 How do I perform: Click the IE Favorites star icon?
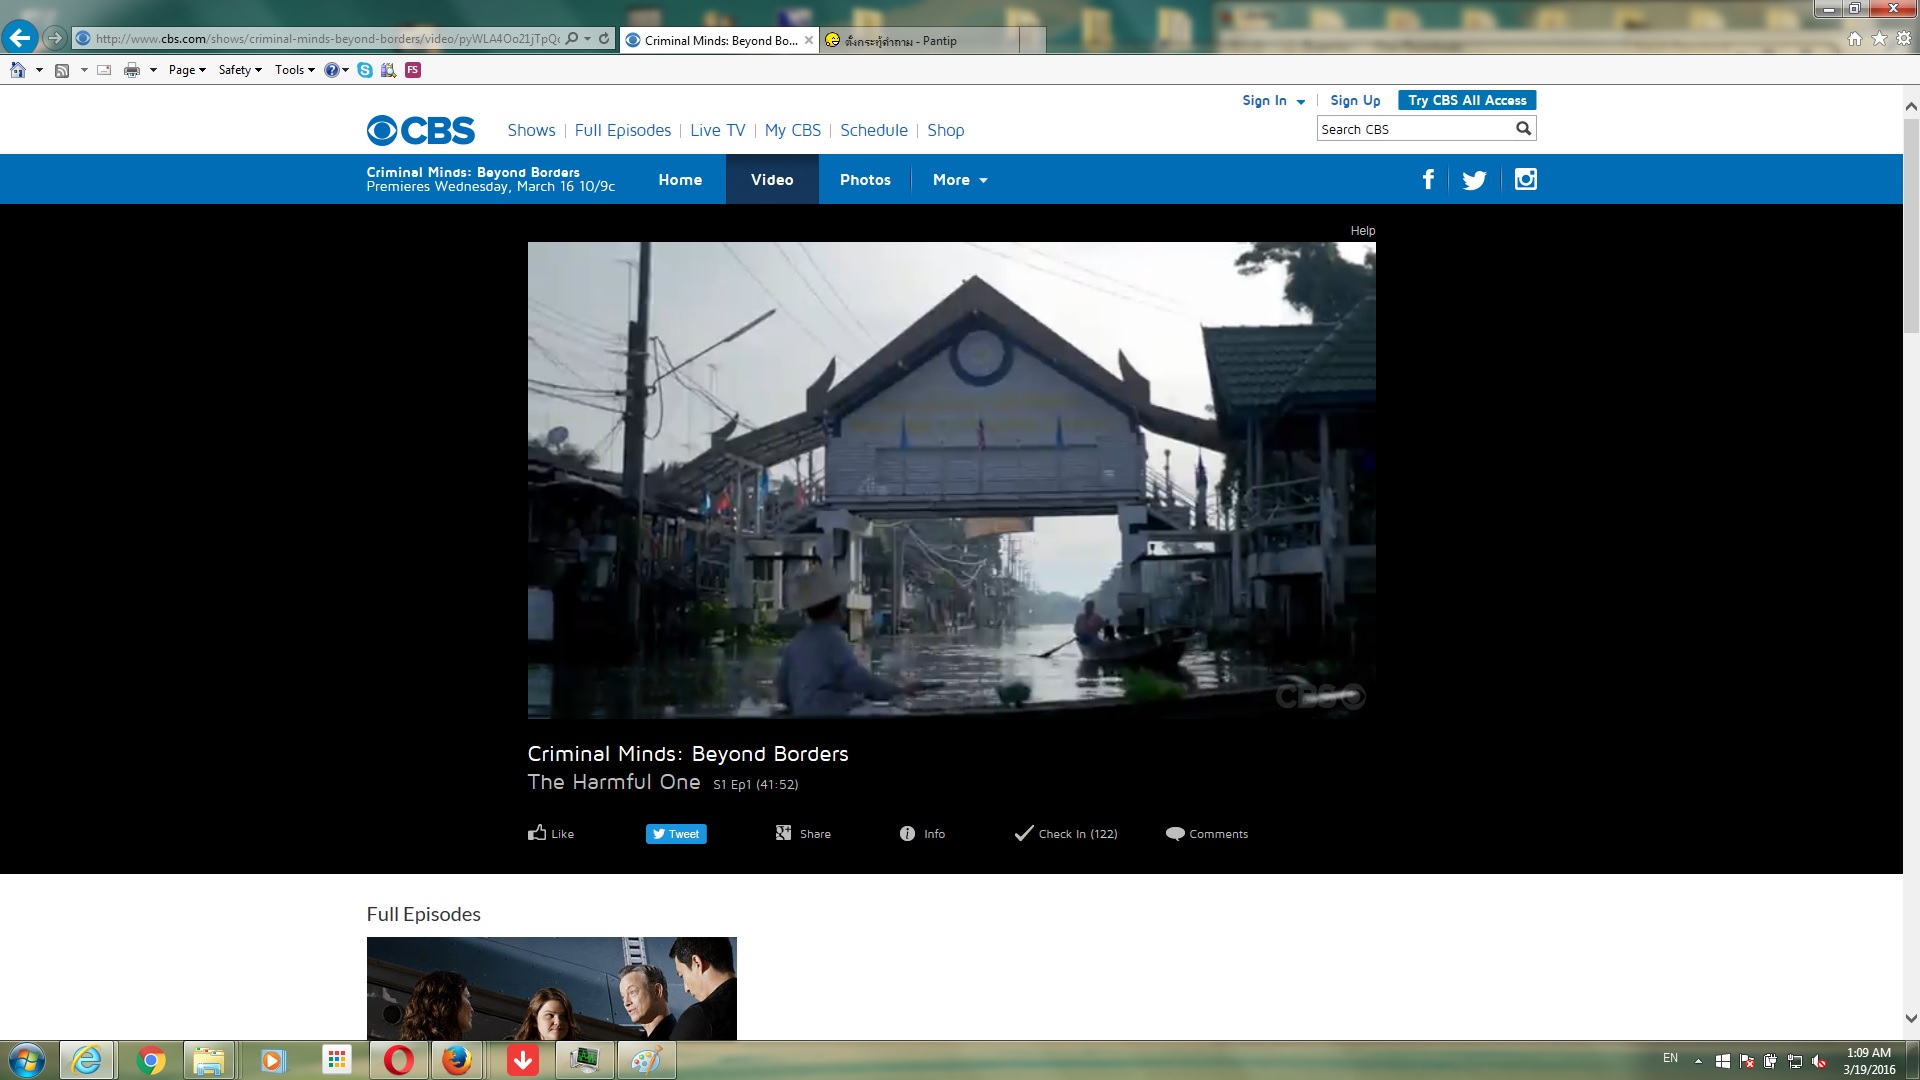point(1879,39)
